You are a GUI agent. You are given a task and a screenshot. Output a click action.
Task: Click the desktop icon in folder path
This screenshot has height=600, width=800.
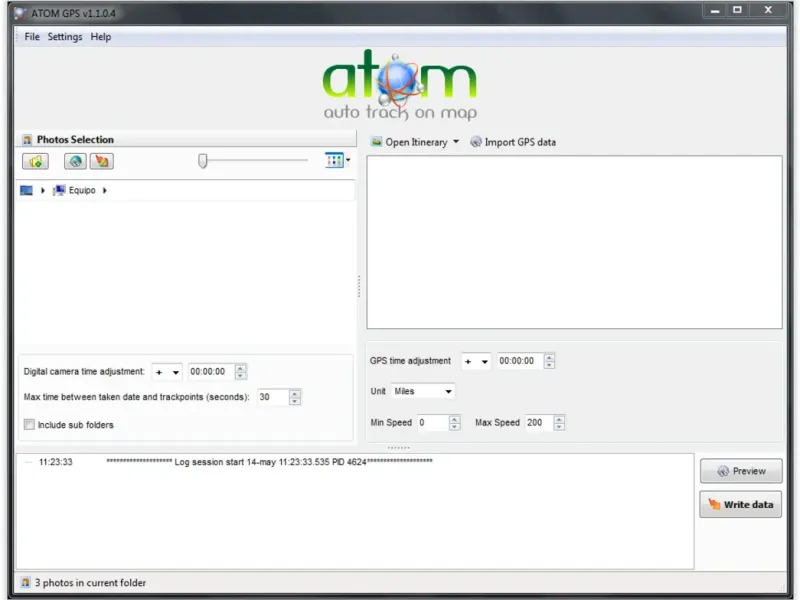pyautogui.click(x=26, y=190)
